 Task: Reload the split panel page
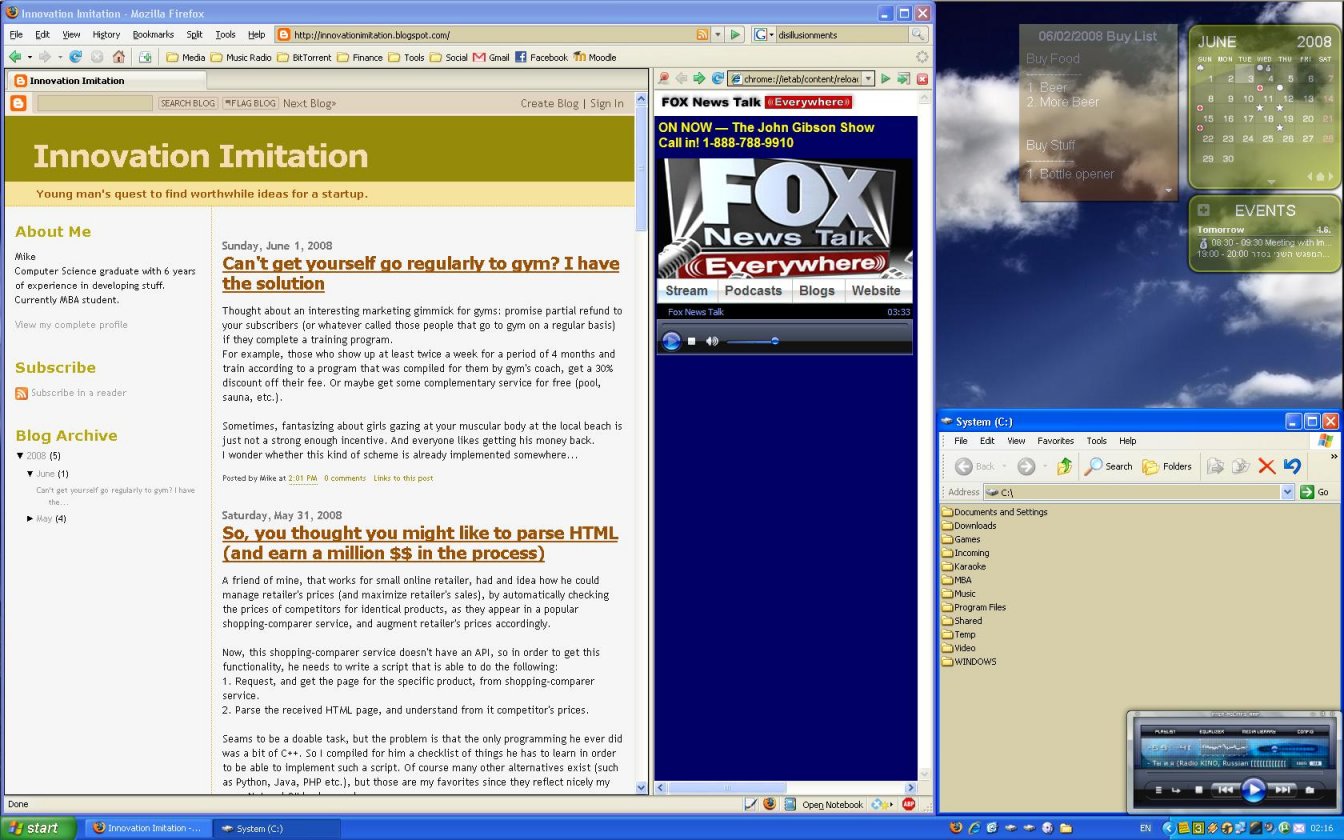[718, 78]
